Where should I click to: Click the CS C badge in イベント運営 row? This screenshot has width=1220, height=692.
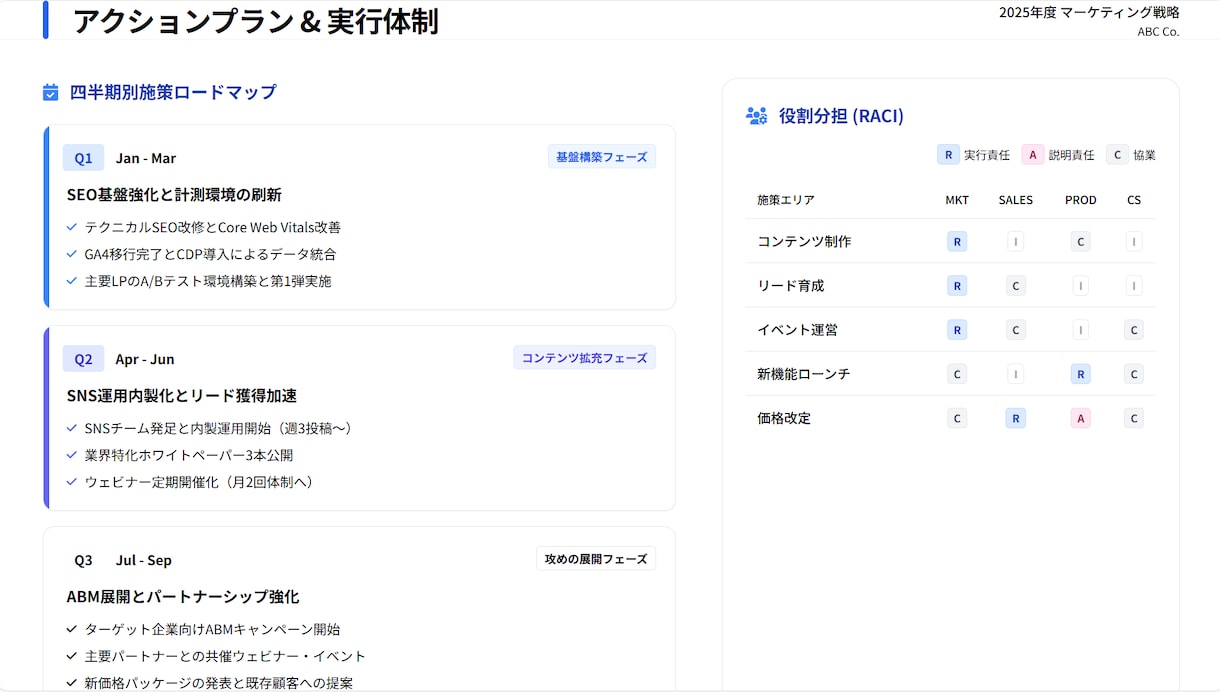tap(1134, 330)
